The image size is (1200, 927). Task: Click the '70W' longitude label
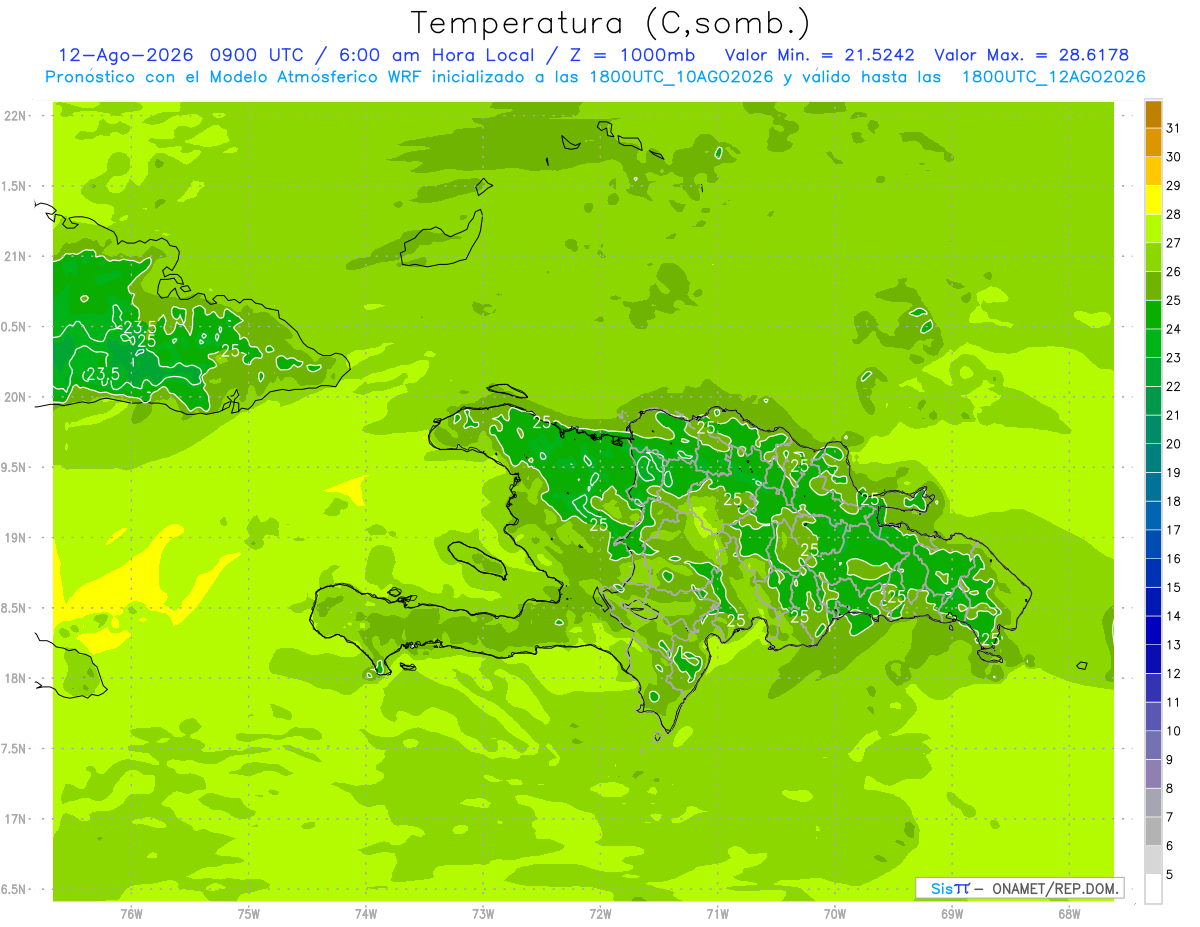tap(835, 913)
